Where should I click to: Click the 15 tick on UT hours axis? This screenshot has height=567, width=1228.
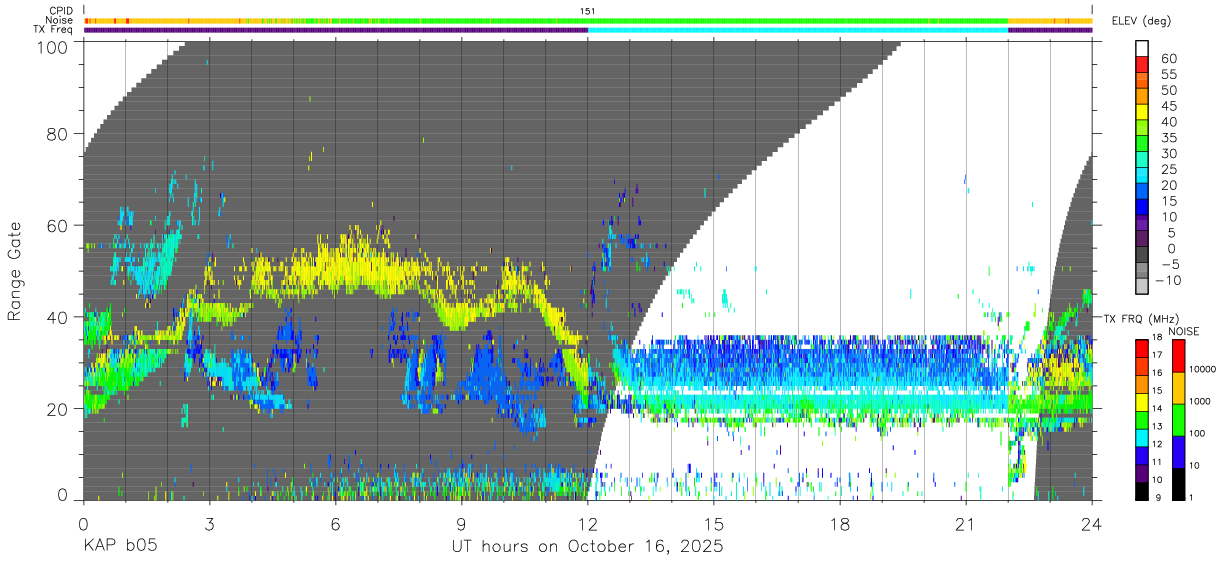pyautogui.click(x=714, y=524)
